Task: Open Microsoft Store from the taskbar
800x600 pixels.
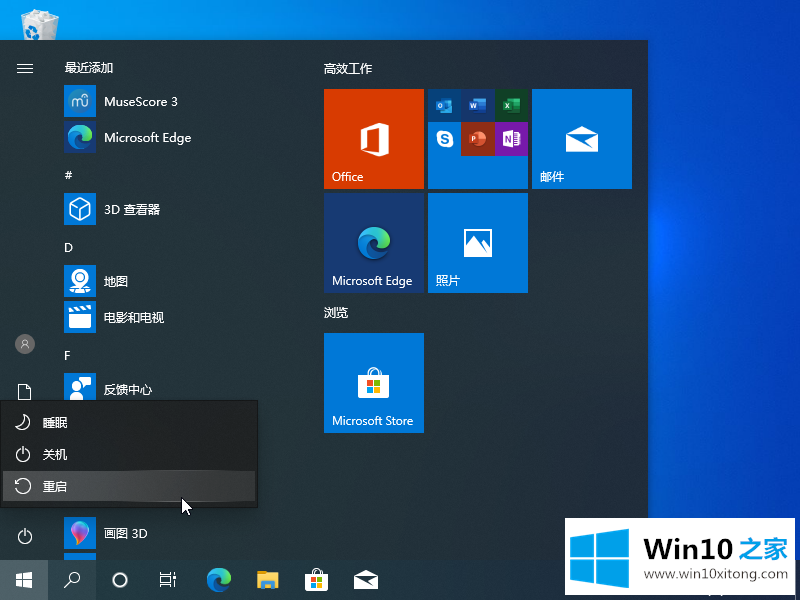Action: coord(316,580)
